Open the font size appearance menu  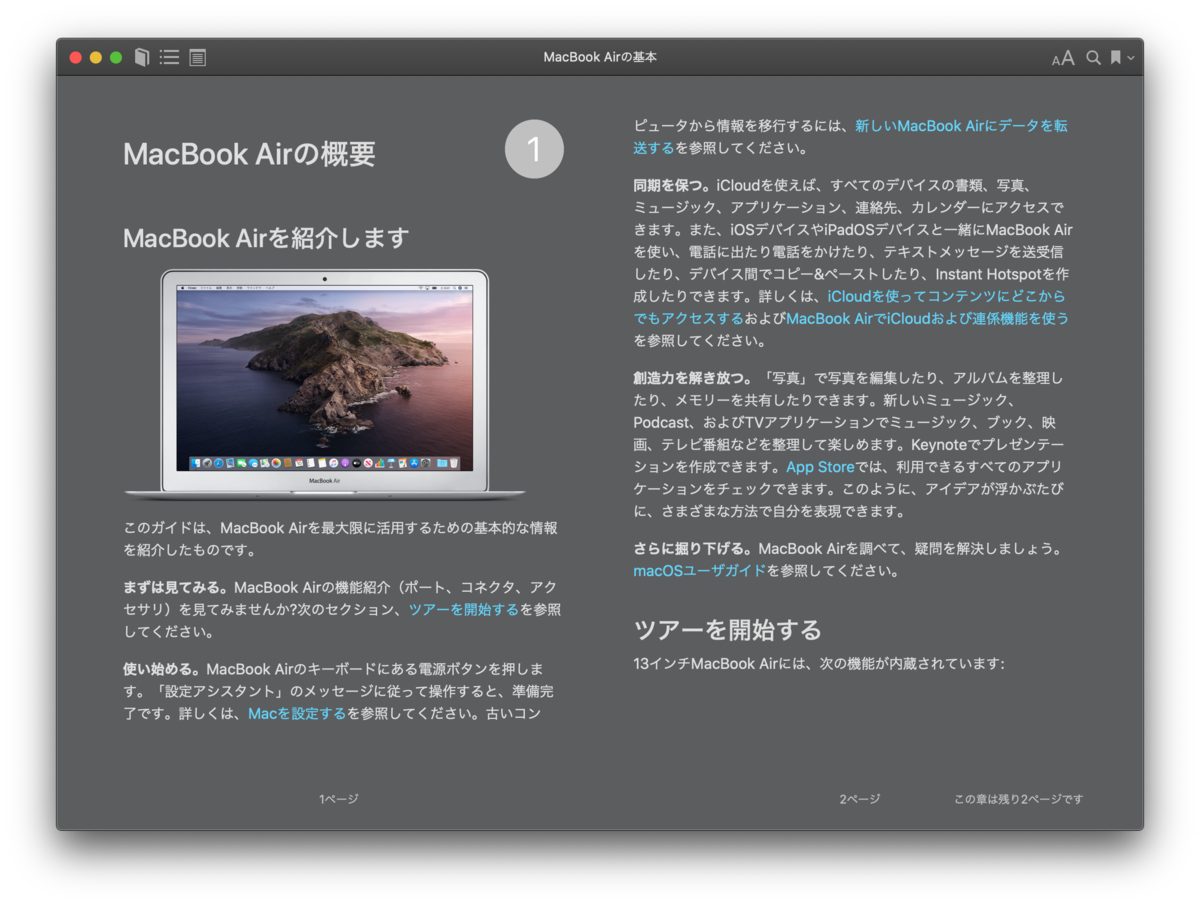coord(1063,58)
